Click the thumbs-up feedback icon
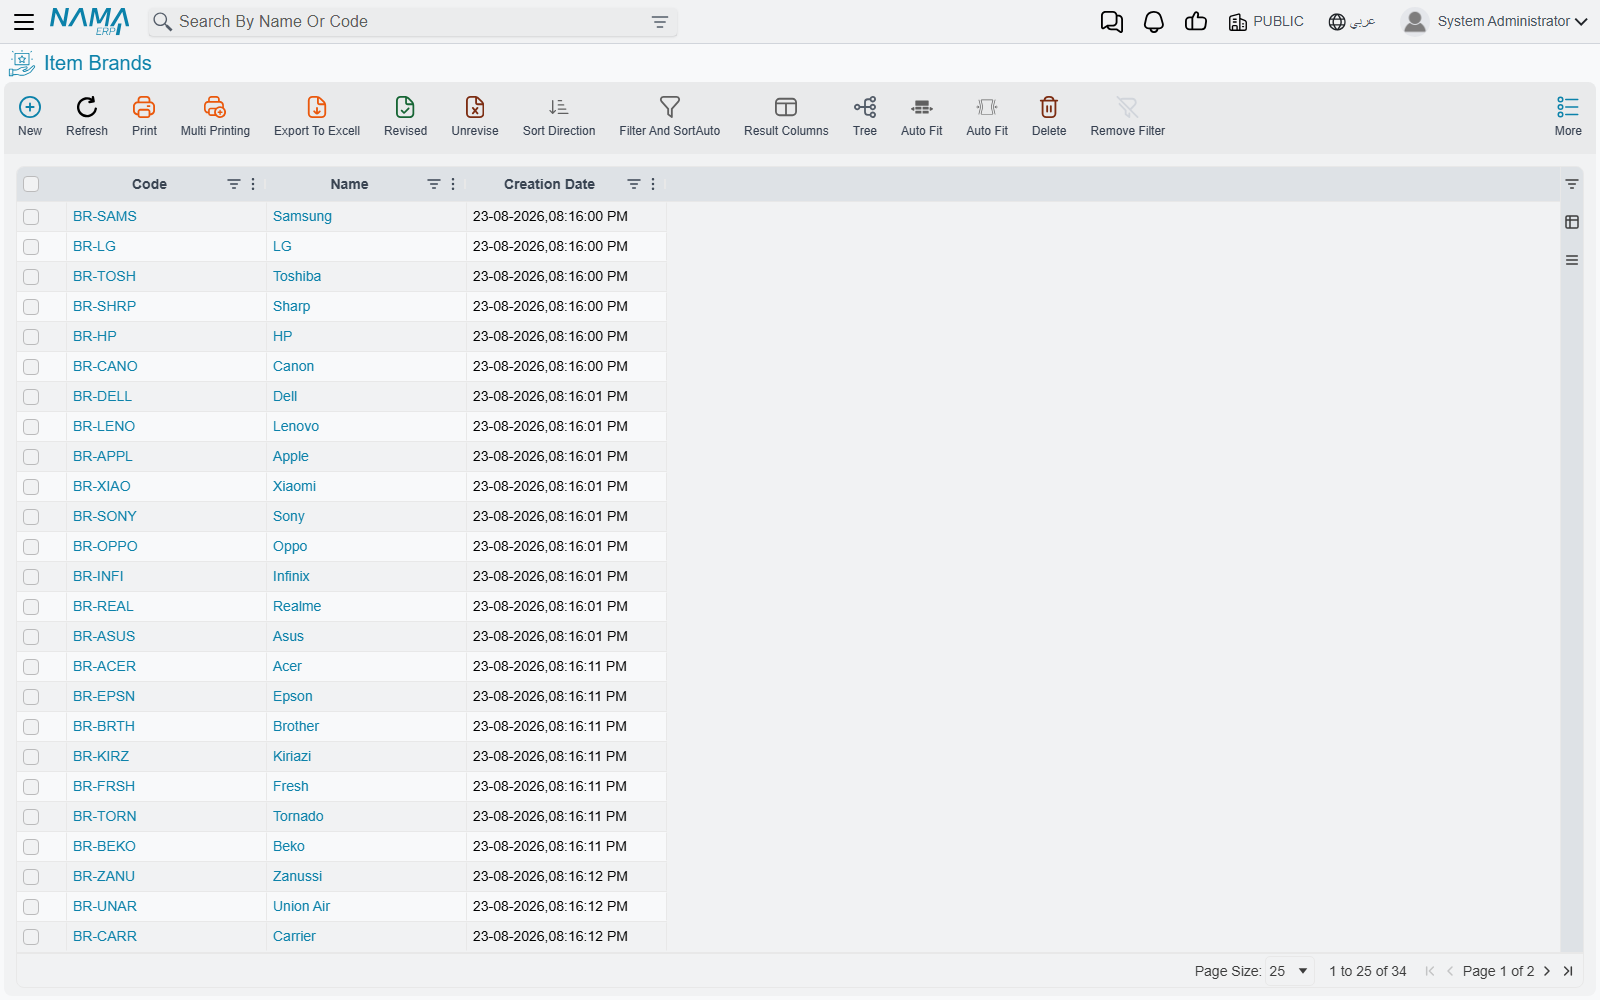This screenshot has width=1600, height=1000. click(x=1196, y=22)
